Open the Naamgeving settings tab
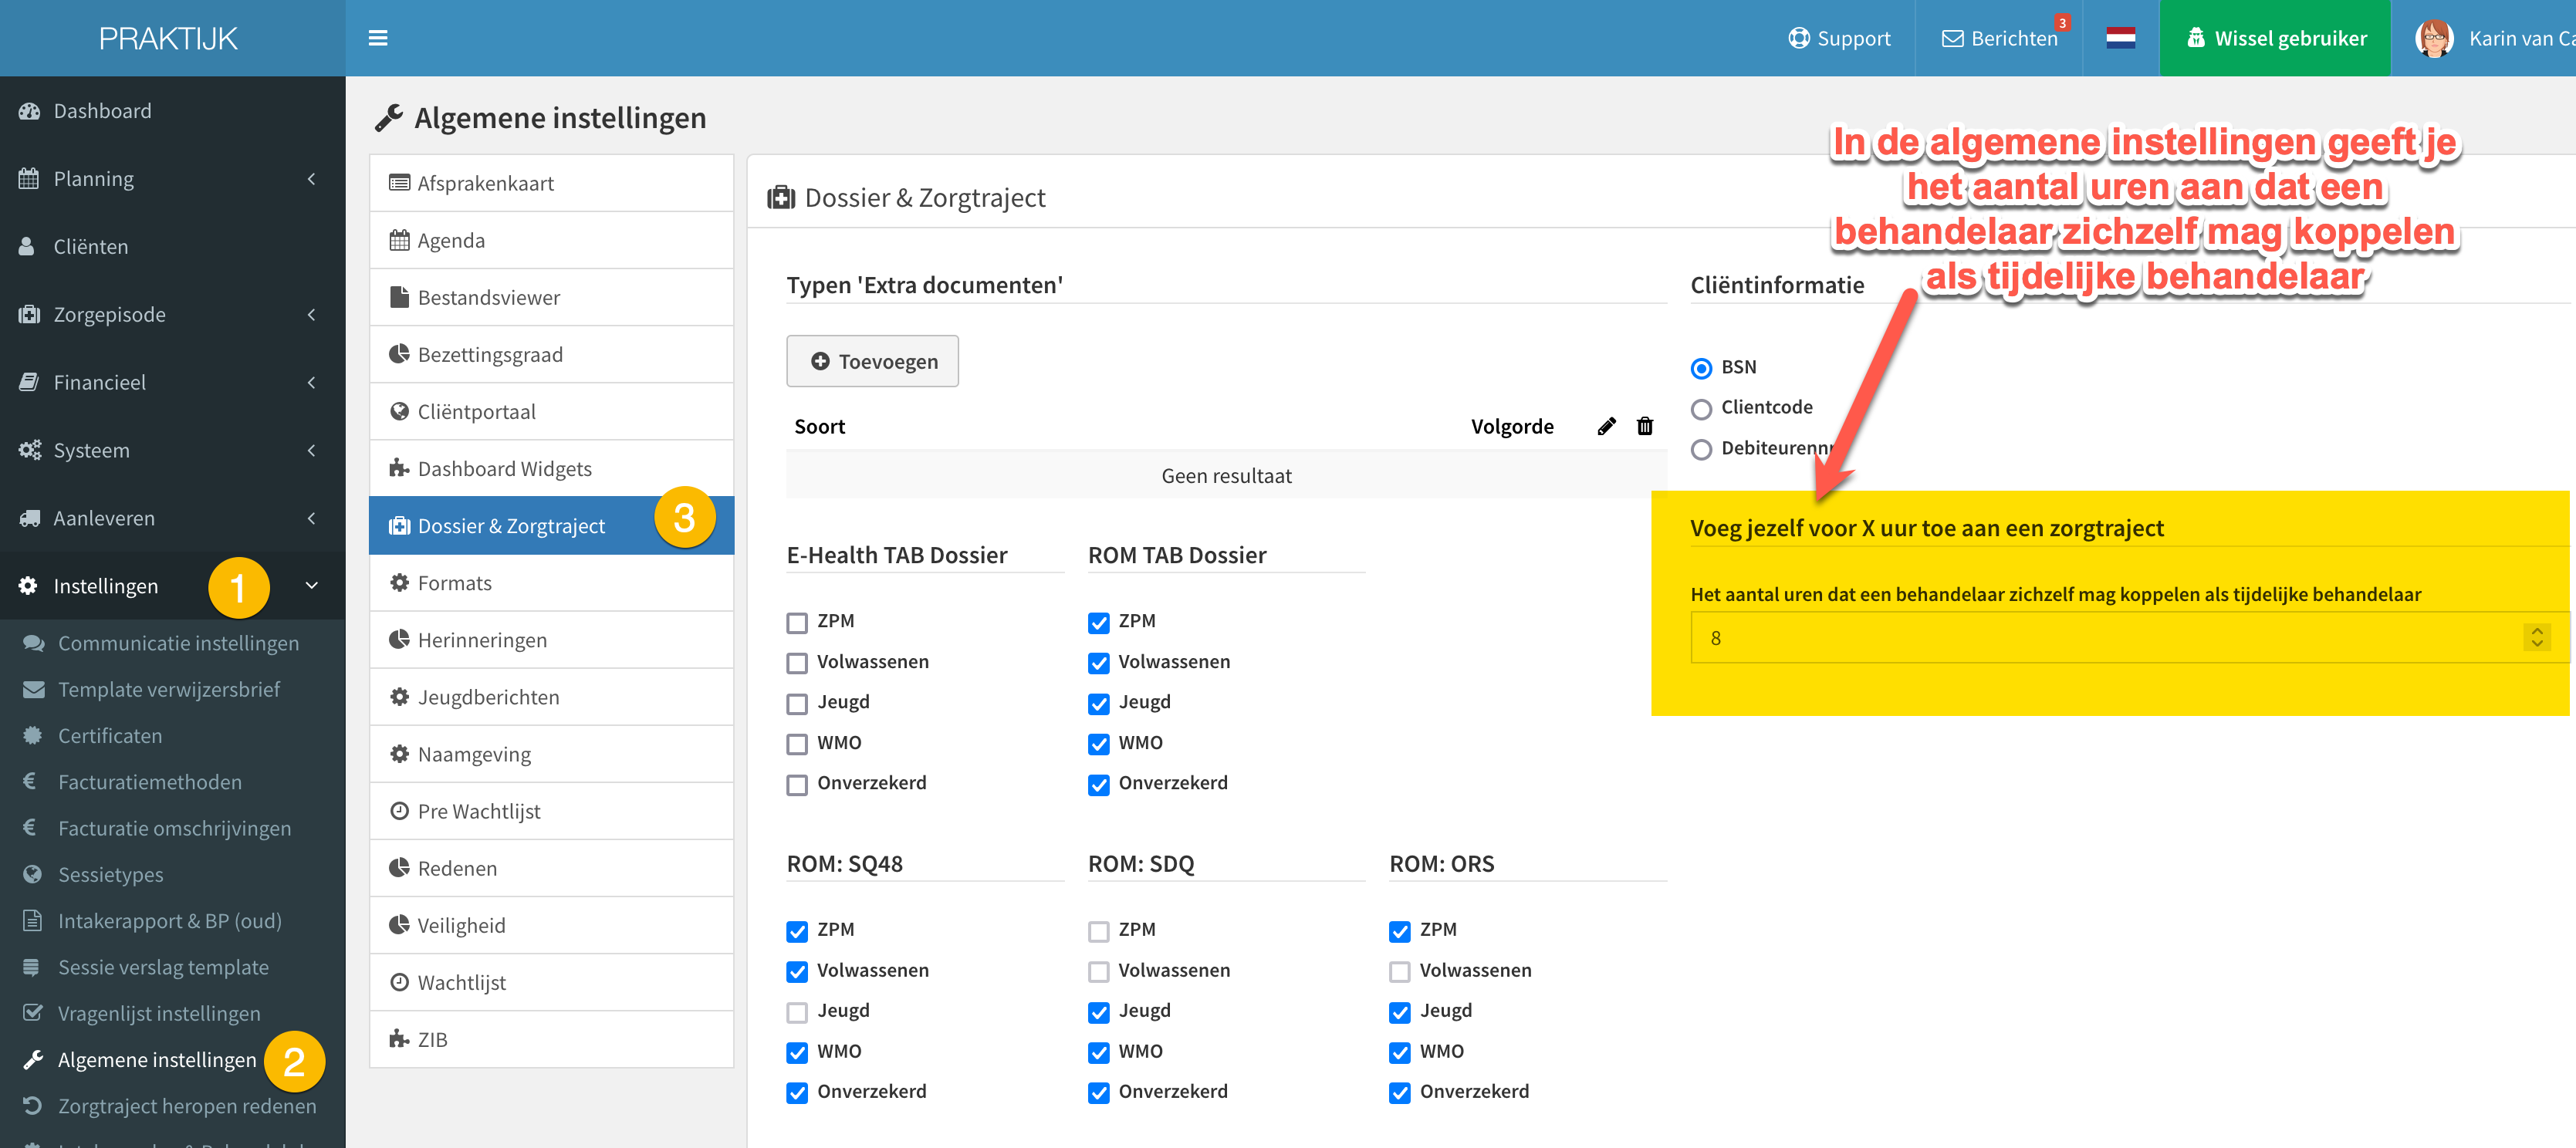The image size is (2576, 1148). pos(551,754)
